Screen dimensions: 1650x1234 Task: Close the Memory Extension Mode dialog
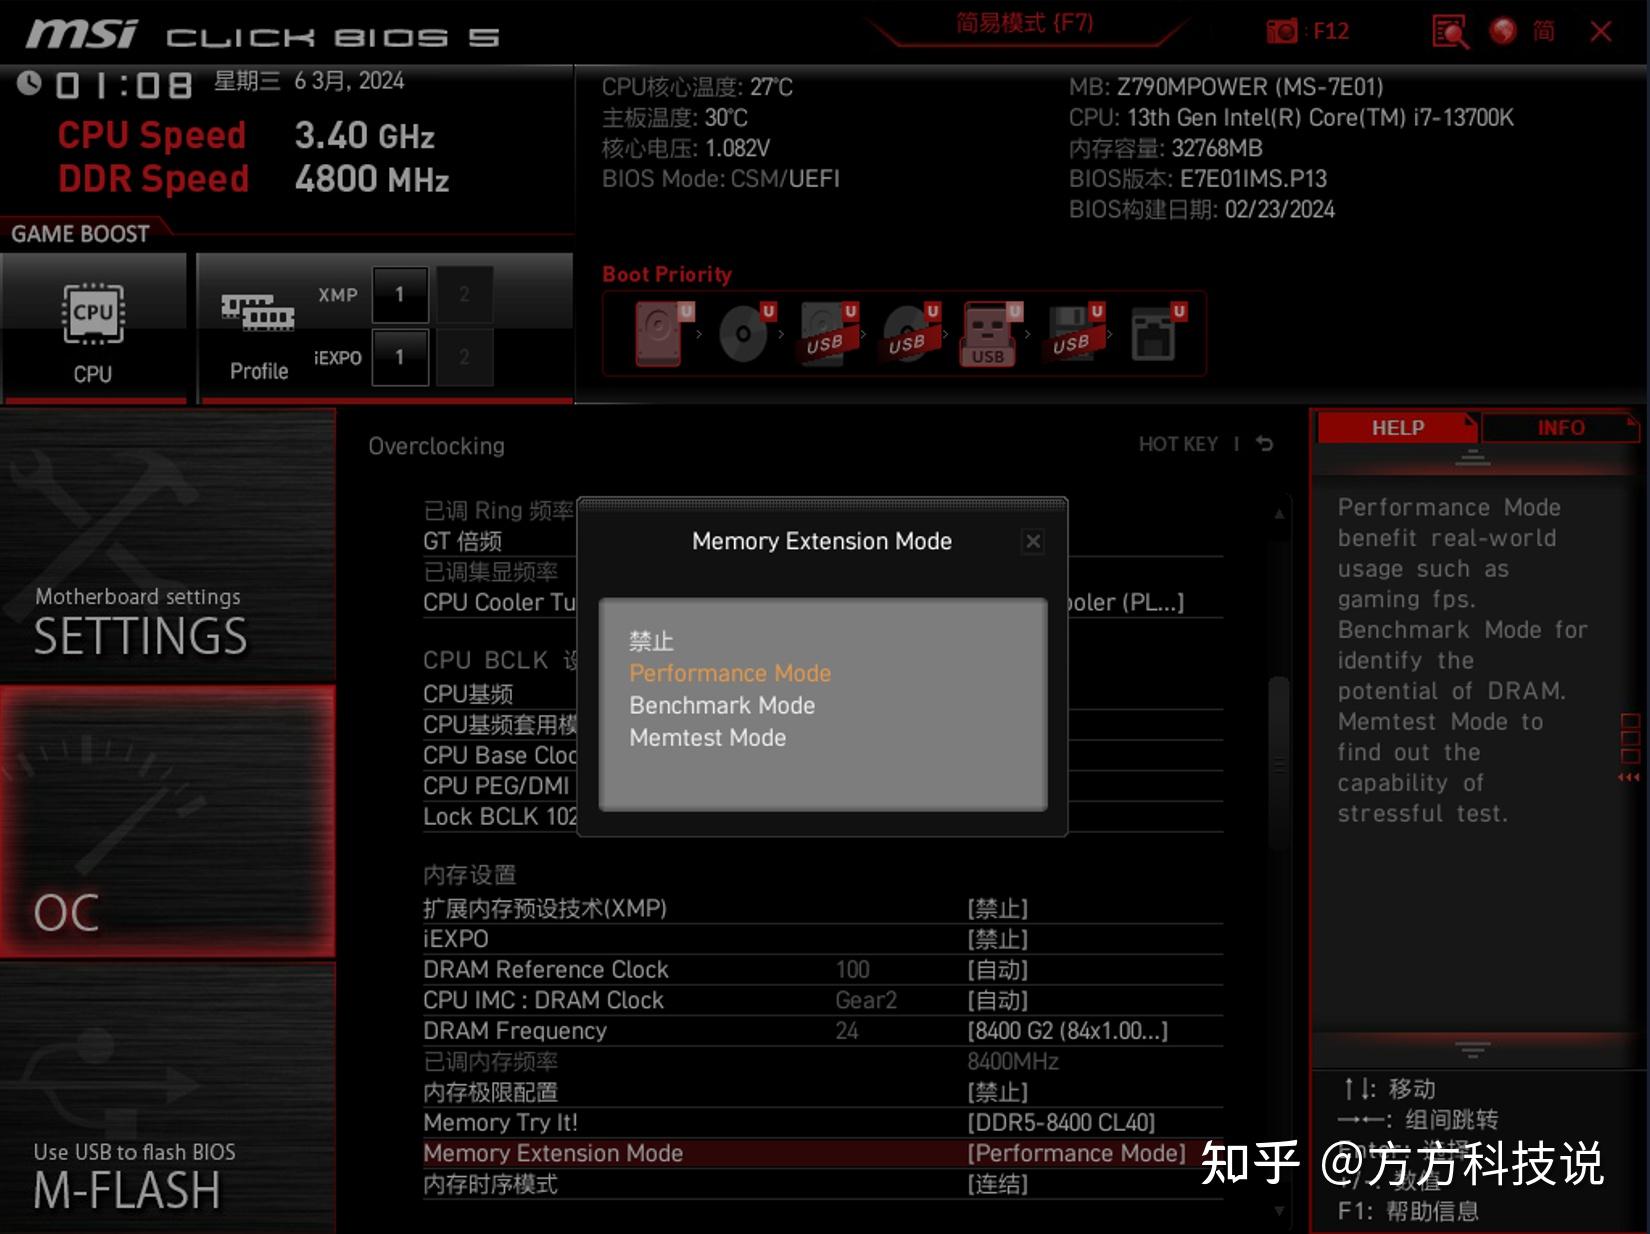[x=1033, y=541]
